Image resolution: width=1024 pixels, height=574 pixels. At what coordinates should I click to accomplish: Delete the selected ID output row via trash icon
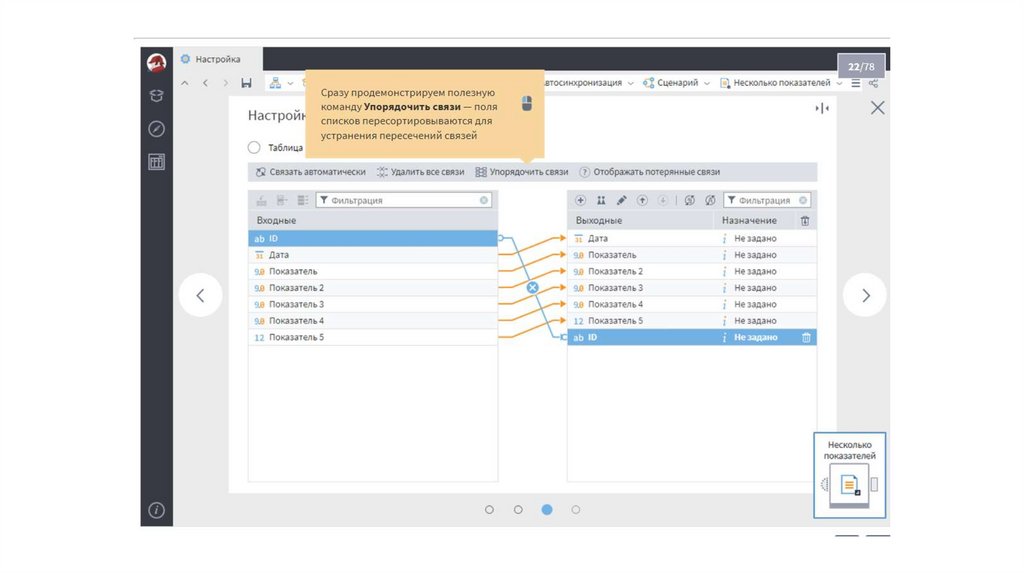coord(806,338)
